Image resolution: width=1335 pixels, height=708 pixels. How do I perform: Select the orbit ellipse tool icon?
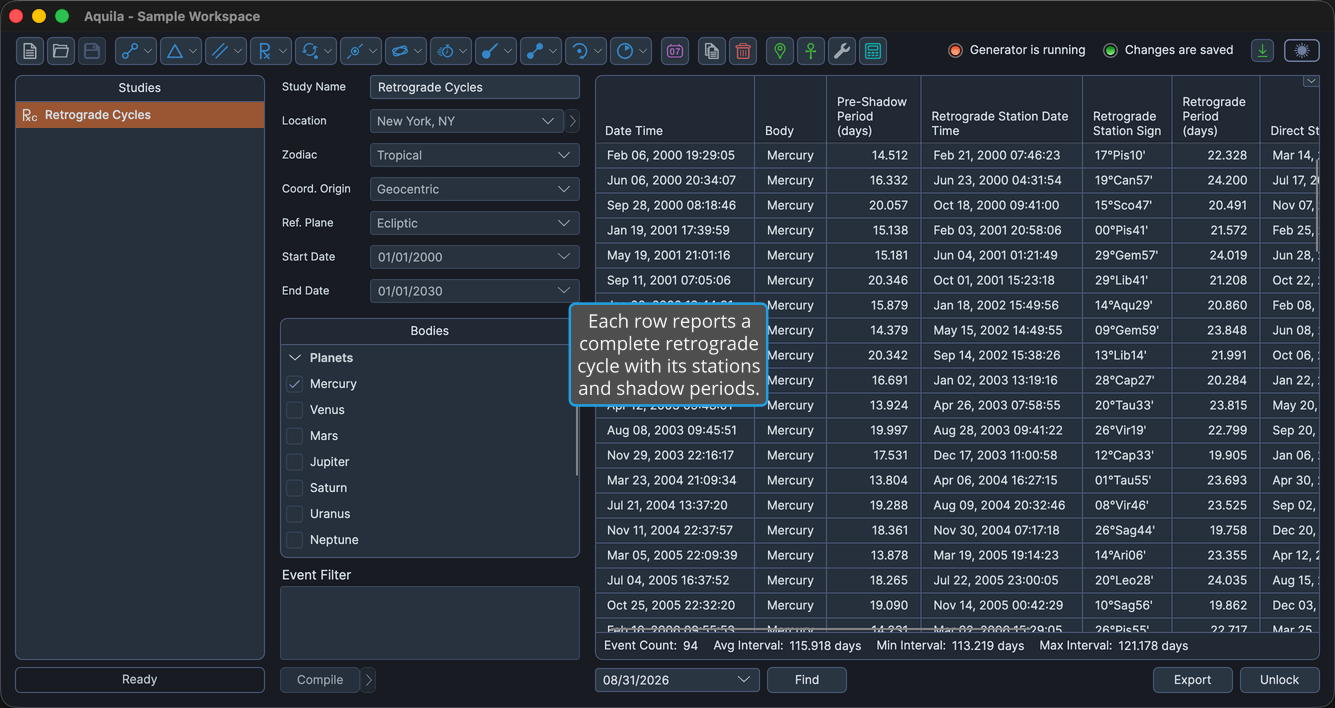click(x=400, y=51)
